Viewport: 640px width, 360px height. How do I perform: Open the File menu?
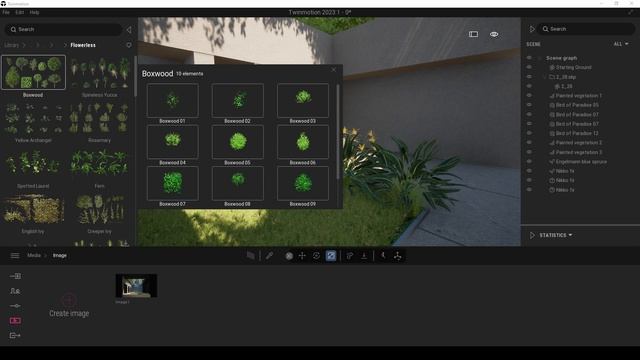[x=6, y=12]
